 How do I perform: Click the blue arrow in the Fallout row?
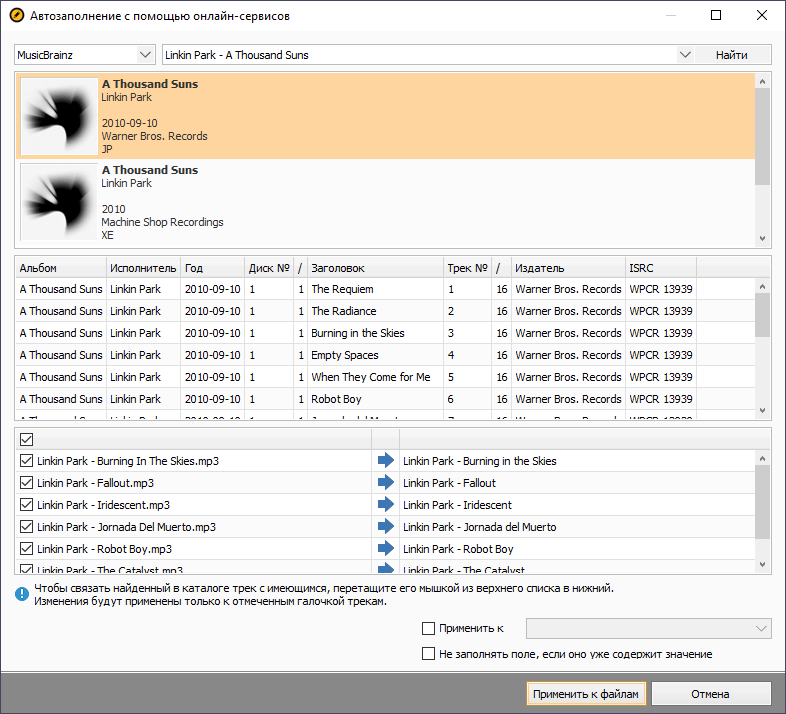tap(385, 482)
